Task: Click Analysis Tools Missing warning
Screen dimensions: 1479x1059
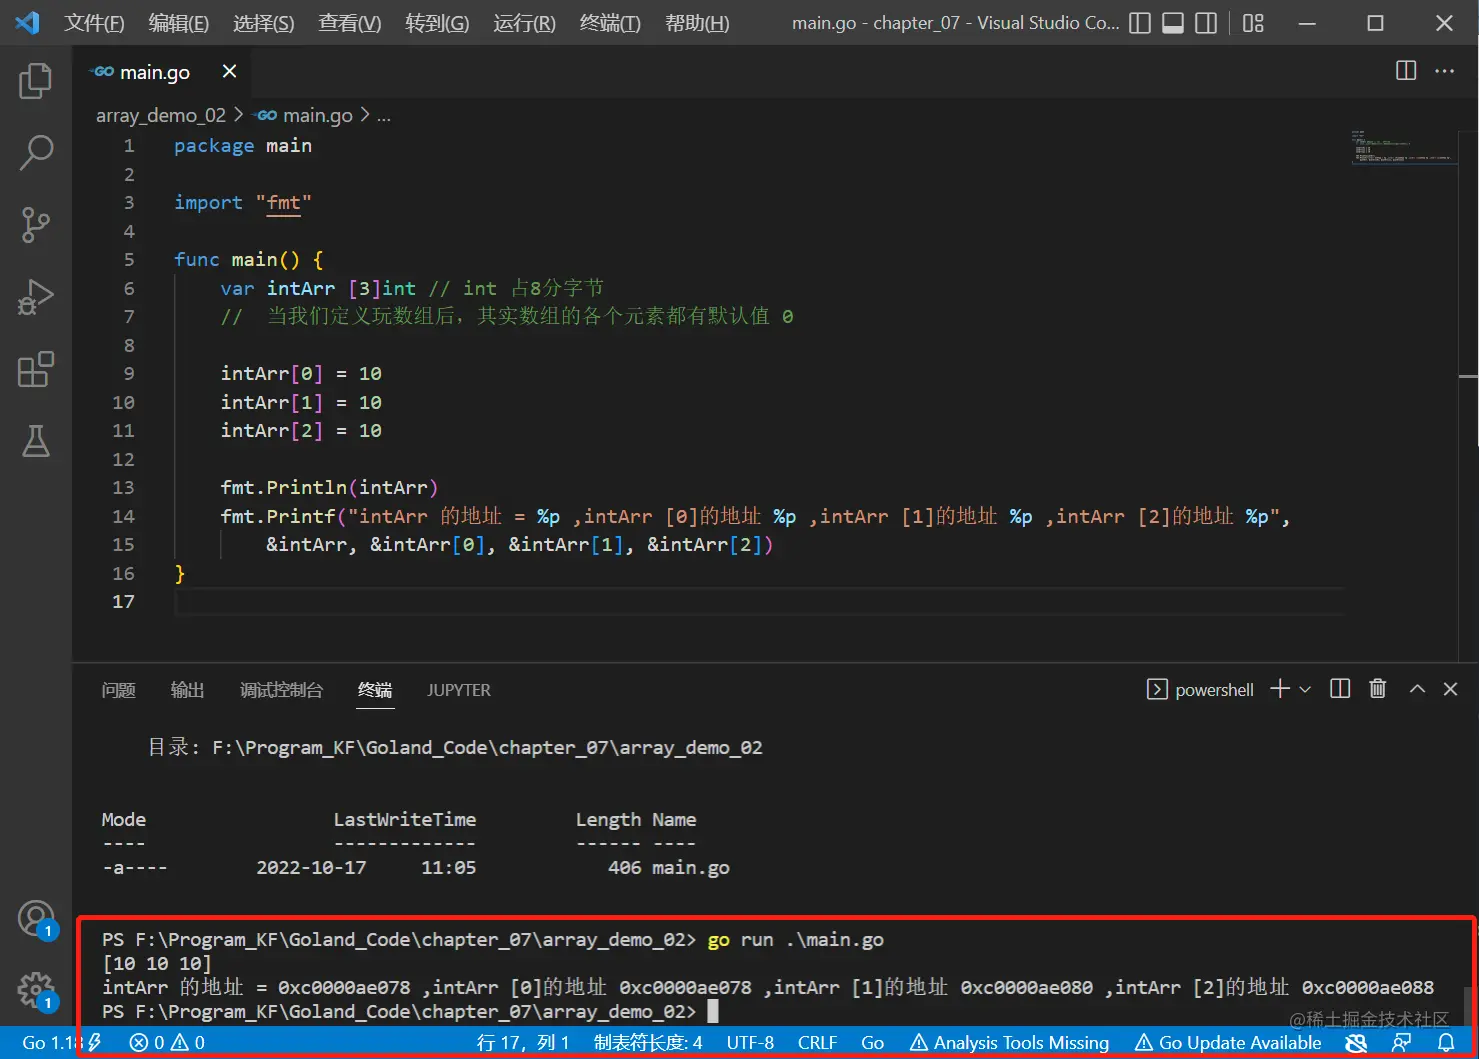Action: point(1010,1042)
